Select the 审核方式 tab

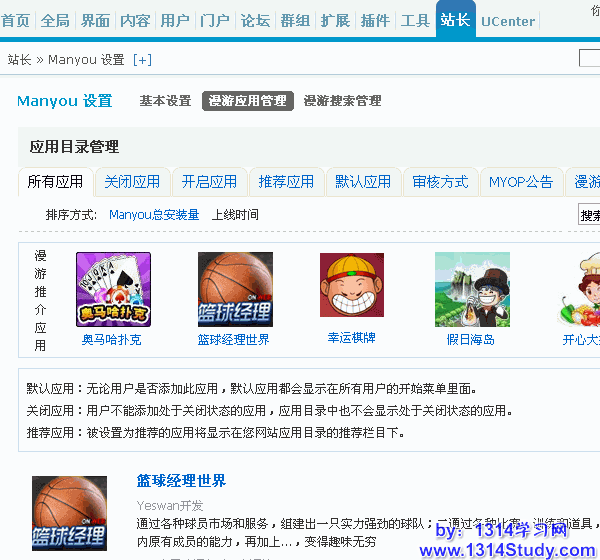tap(440, 182)
